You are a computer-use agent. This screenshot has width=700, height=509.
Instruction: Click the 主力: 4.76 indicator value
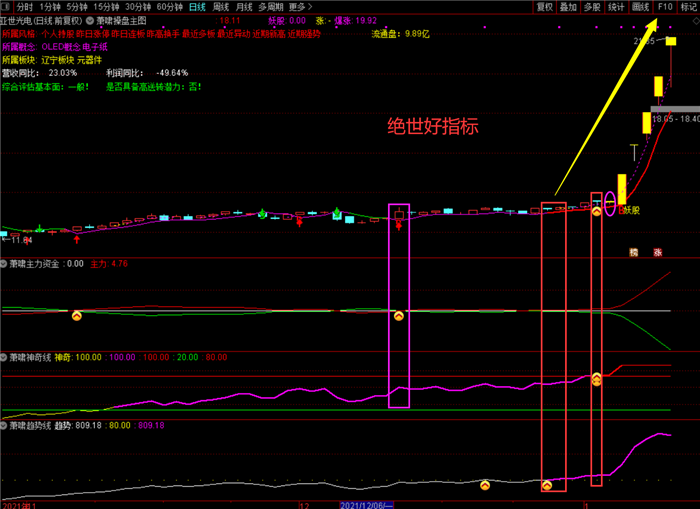tap(109, 264)
